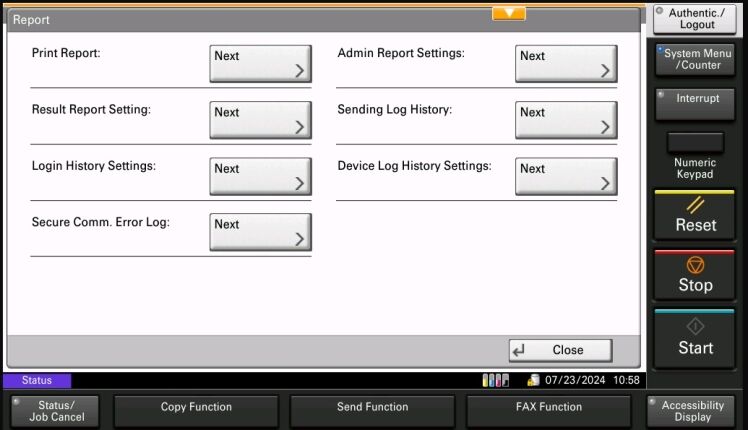Open Print Report with Next
Screen dimensions: 748x430
pos(260,64)
